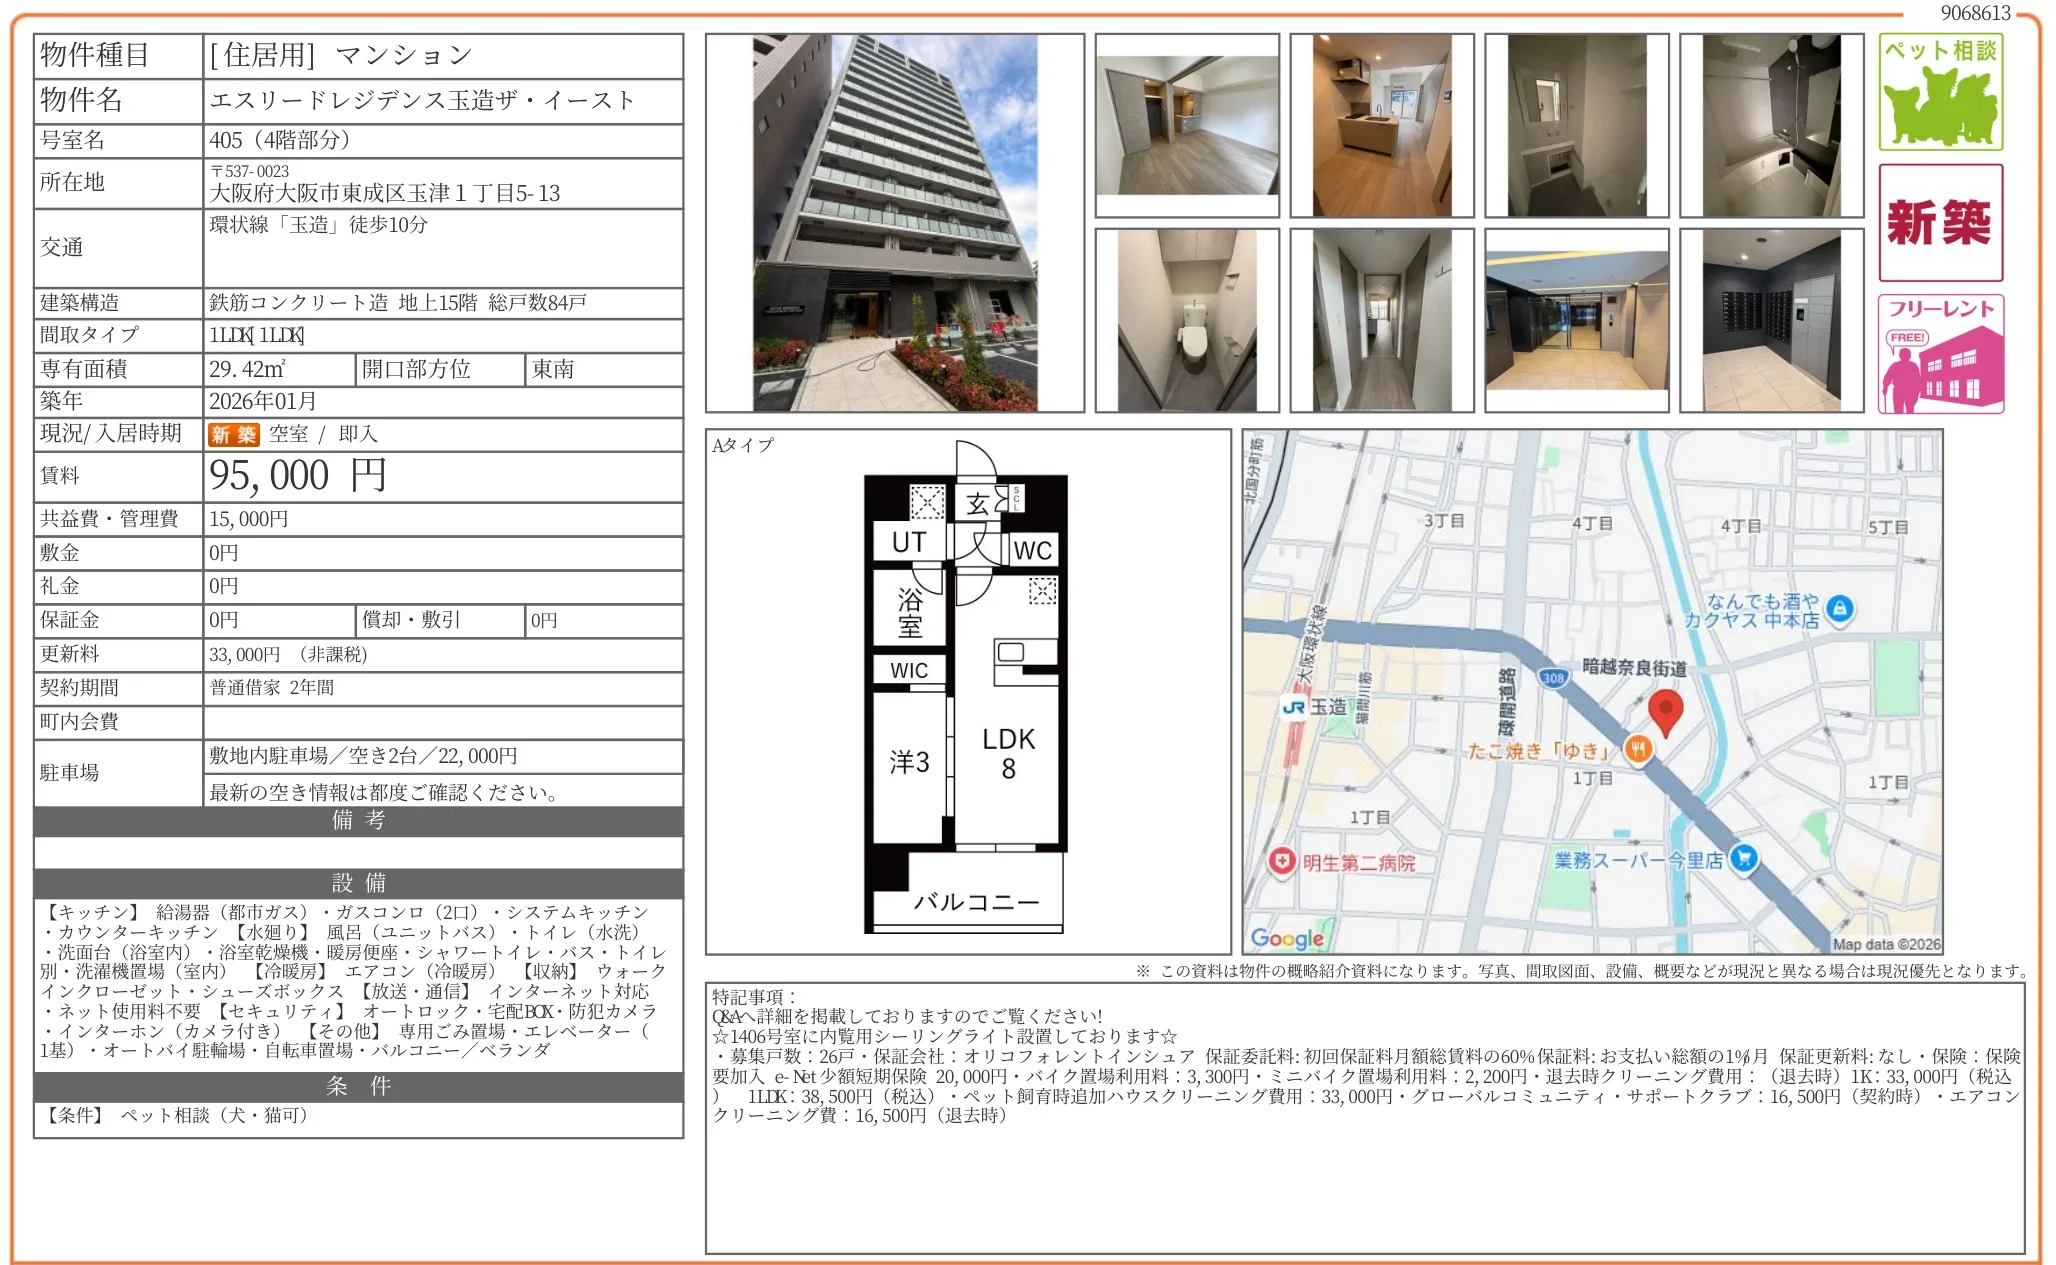
Task: Click the JR 玉造 station marker
Action: [1294, 707]
